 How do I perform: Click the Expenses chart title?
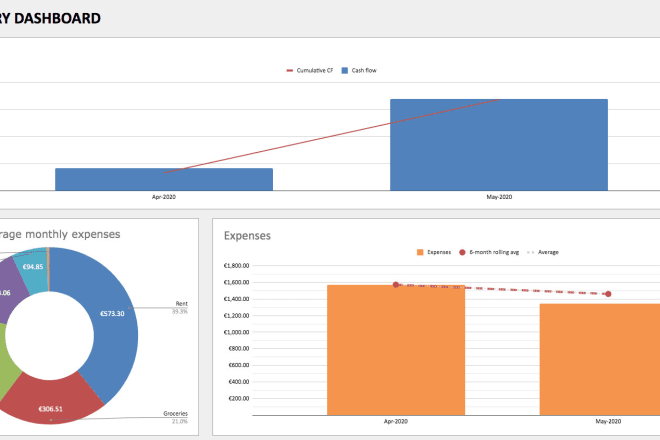247,236
